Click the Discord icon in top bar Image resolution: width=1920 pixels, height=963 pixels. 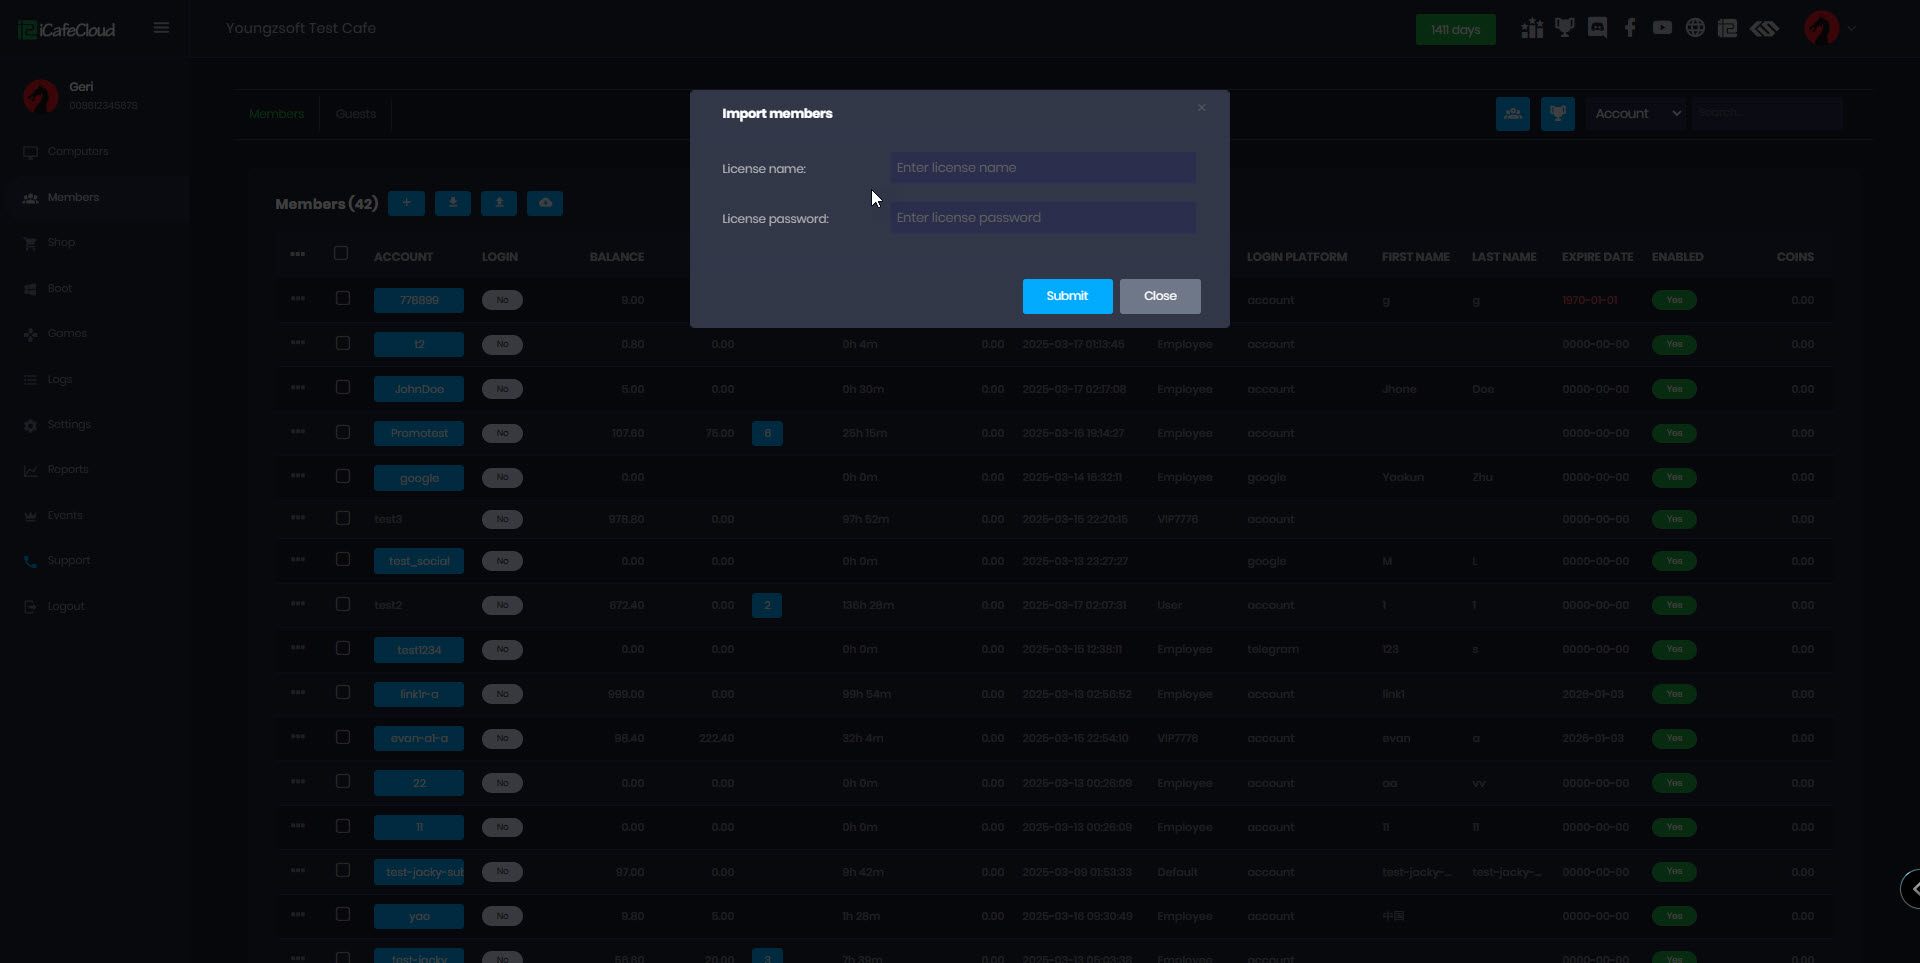click(1597, 28)
